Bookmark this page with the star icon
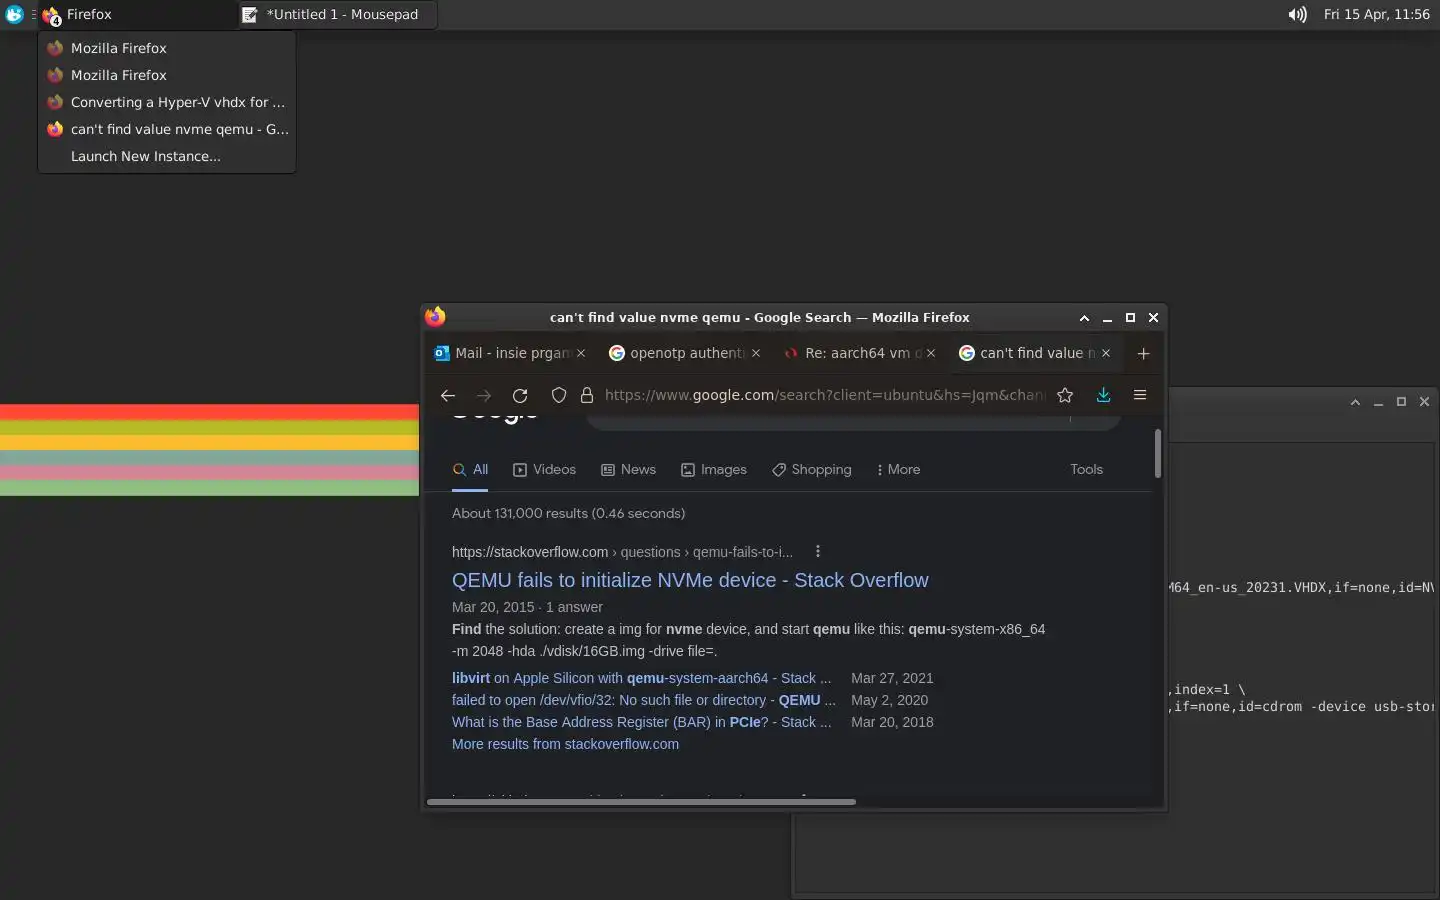The height and width of the screenshot is (900, 1440). point(1065,395)
